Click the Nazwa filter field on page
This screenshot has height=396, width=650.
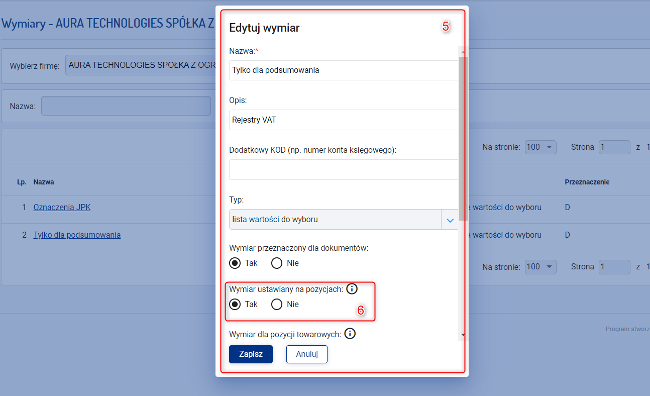click(126, 106)
